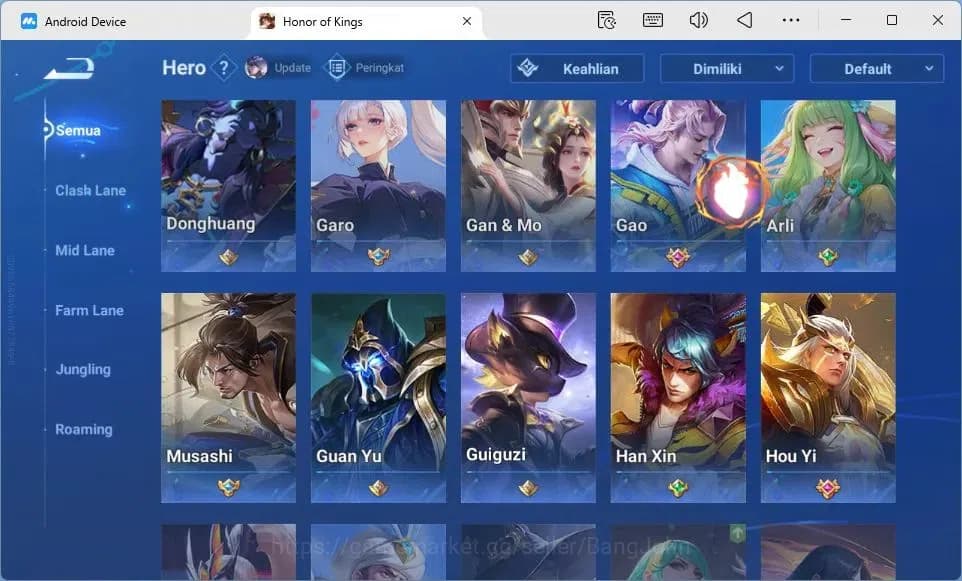Click the Hero page title text
The height and width of the screenshot is (581, 962).
[183, 67]
